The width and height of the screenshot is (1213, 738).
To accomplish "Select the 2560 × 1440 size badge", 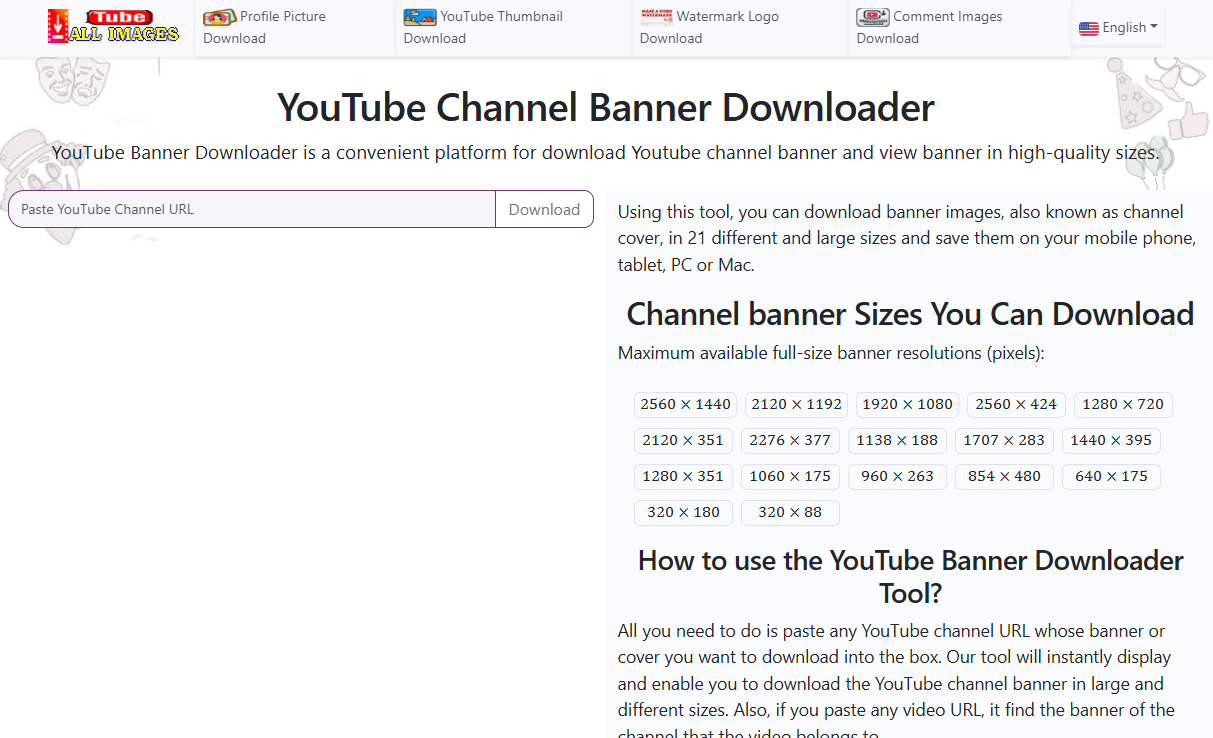I will (x=685, y=405).
